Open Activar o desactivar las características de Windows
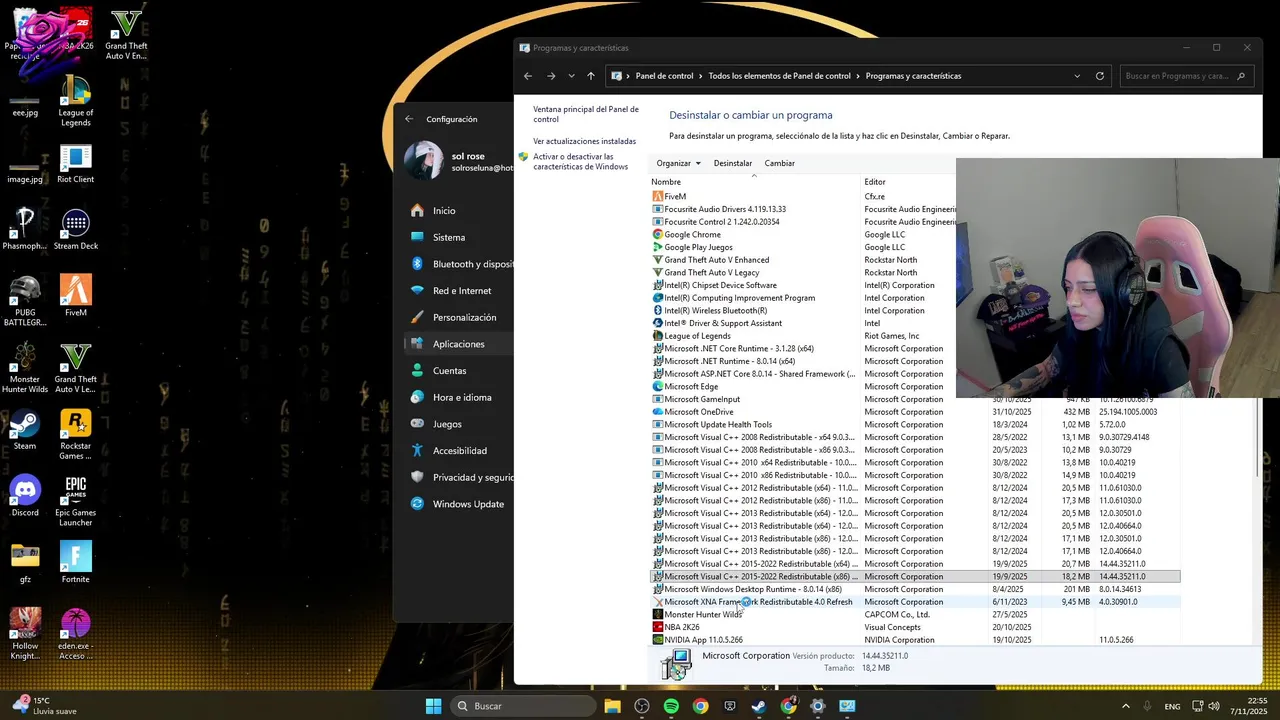 click(x=581, y=162)
